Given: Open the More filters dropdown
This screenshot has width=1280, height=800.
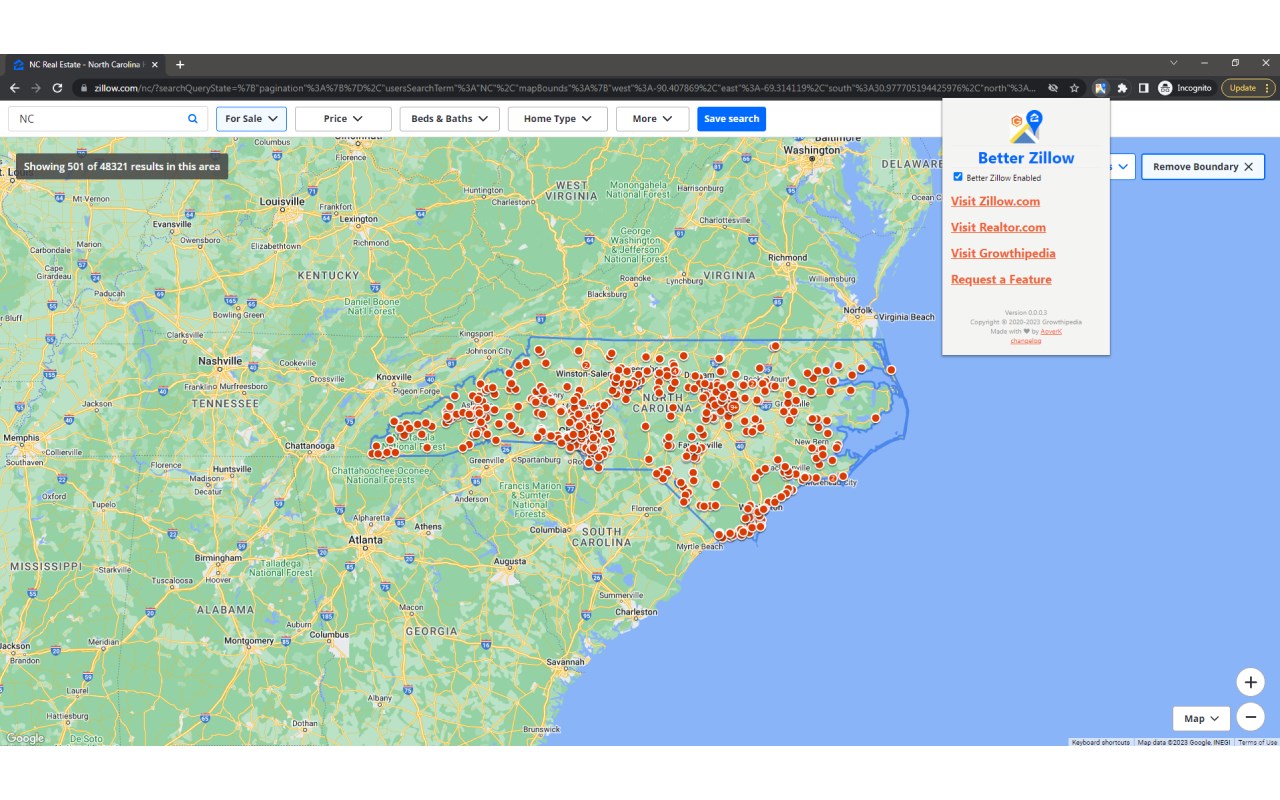Looking at the screenshot, I should click(652, 118).
